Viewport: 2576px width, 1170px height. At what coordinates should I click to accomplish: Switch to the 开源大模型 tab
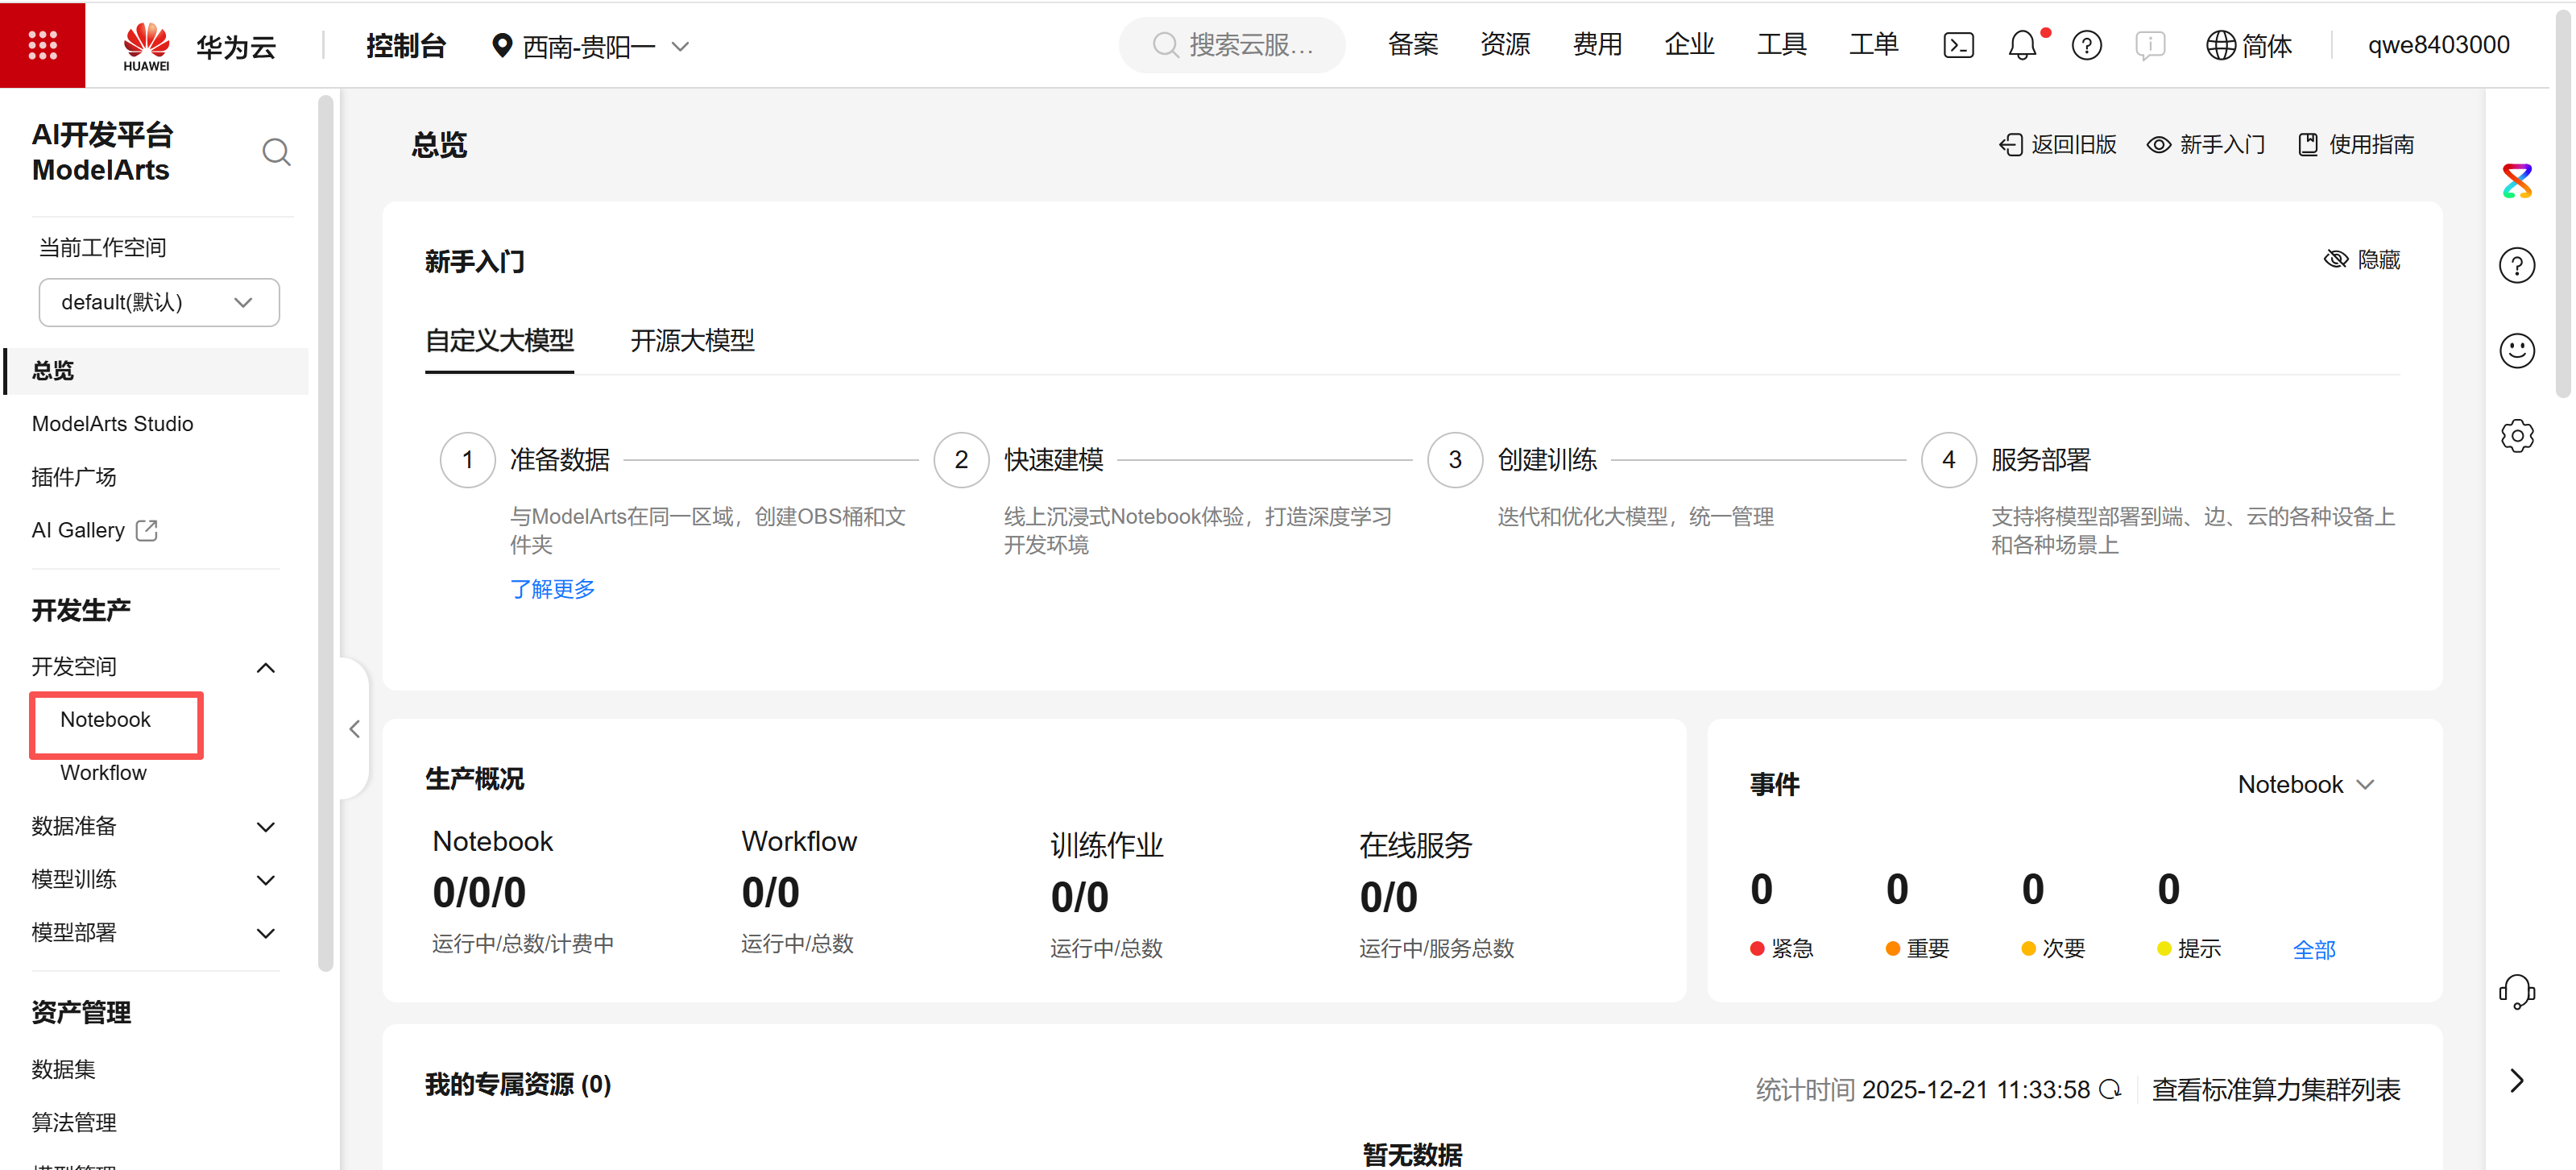click(692, 341)
